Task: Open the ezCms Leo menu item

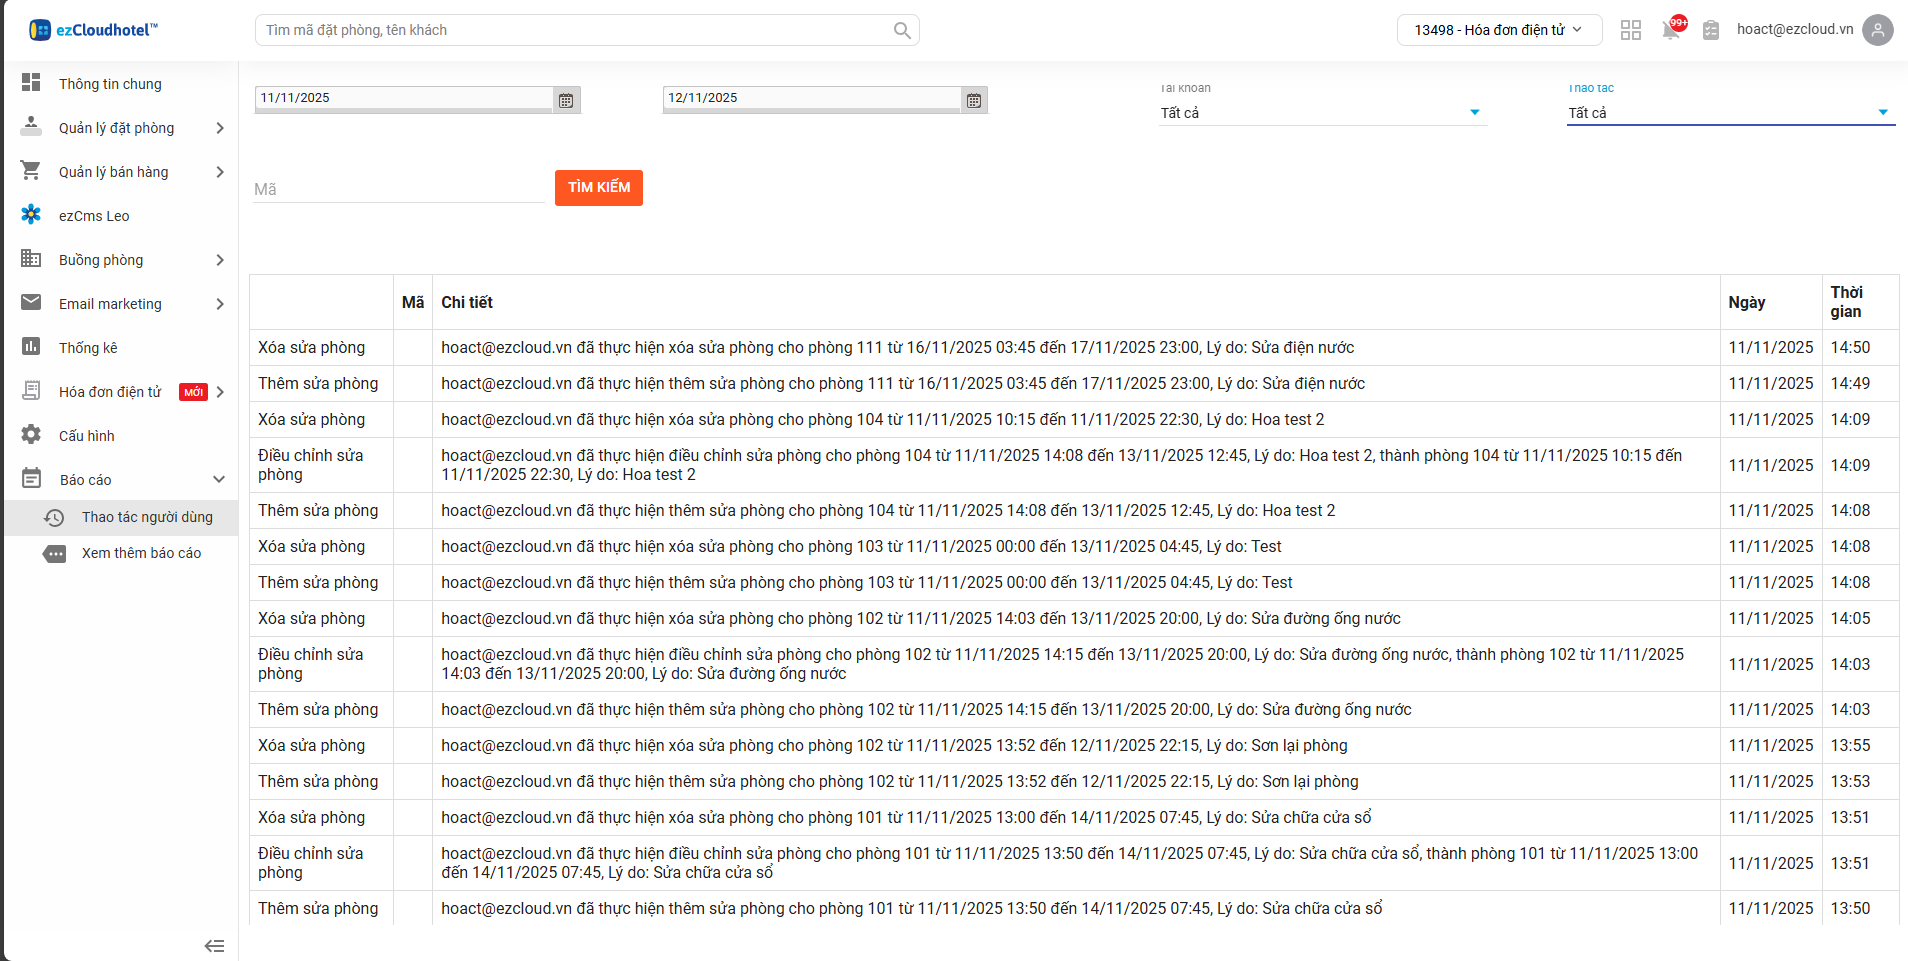Action: (94, 216)
